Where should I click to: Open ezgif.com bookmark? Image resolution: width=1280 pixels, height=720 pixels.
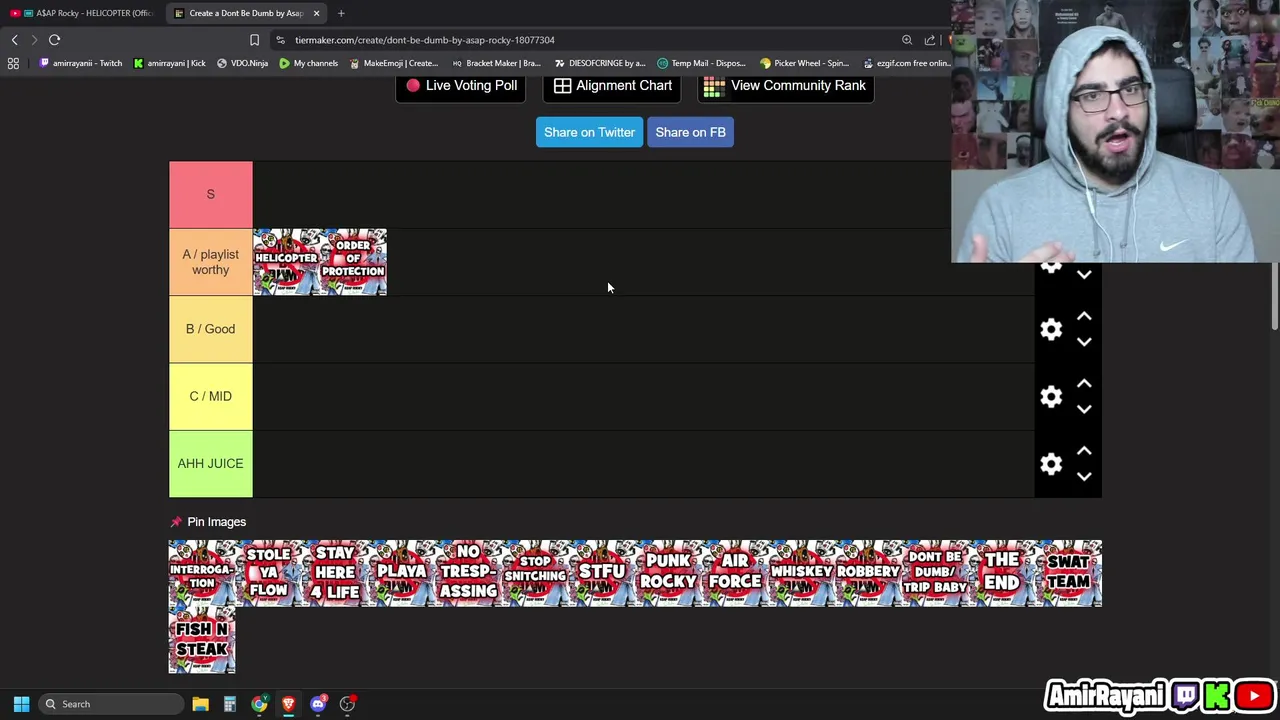[905, 63]
